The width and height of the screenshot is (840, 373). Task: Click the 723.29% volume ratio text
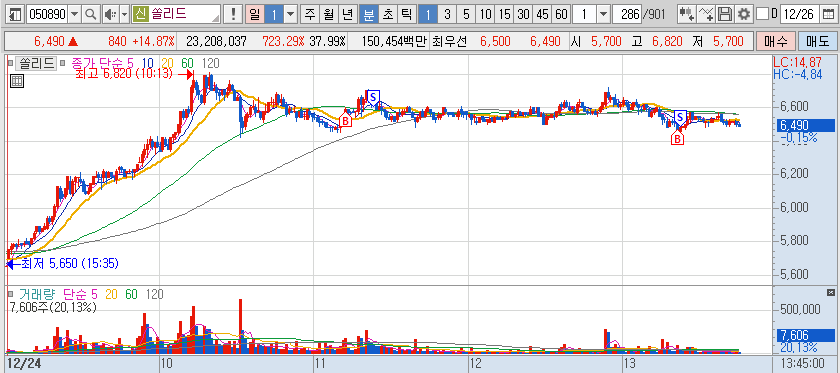tap(284, 41)
